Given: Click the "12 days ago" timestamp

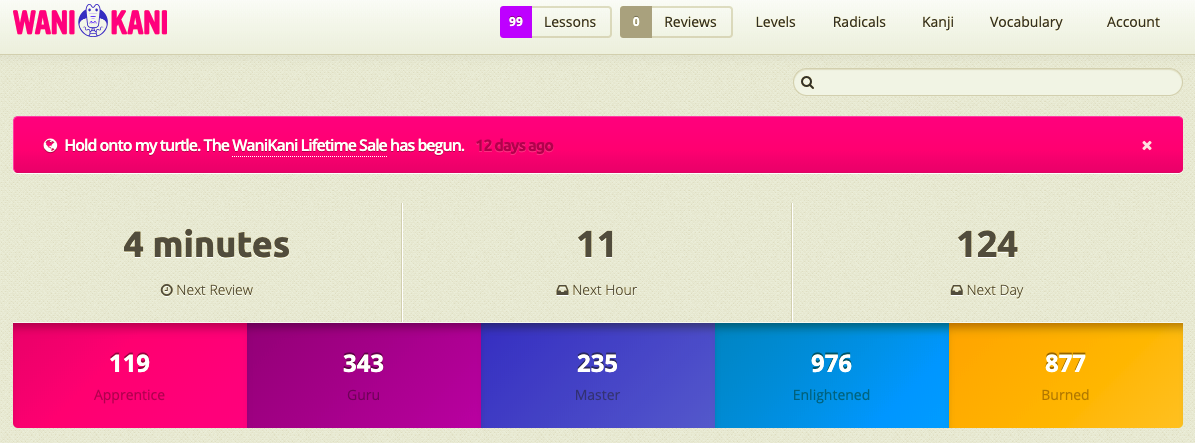Looking at the screenshot, I should (x=514, y=145).
